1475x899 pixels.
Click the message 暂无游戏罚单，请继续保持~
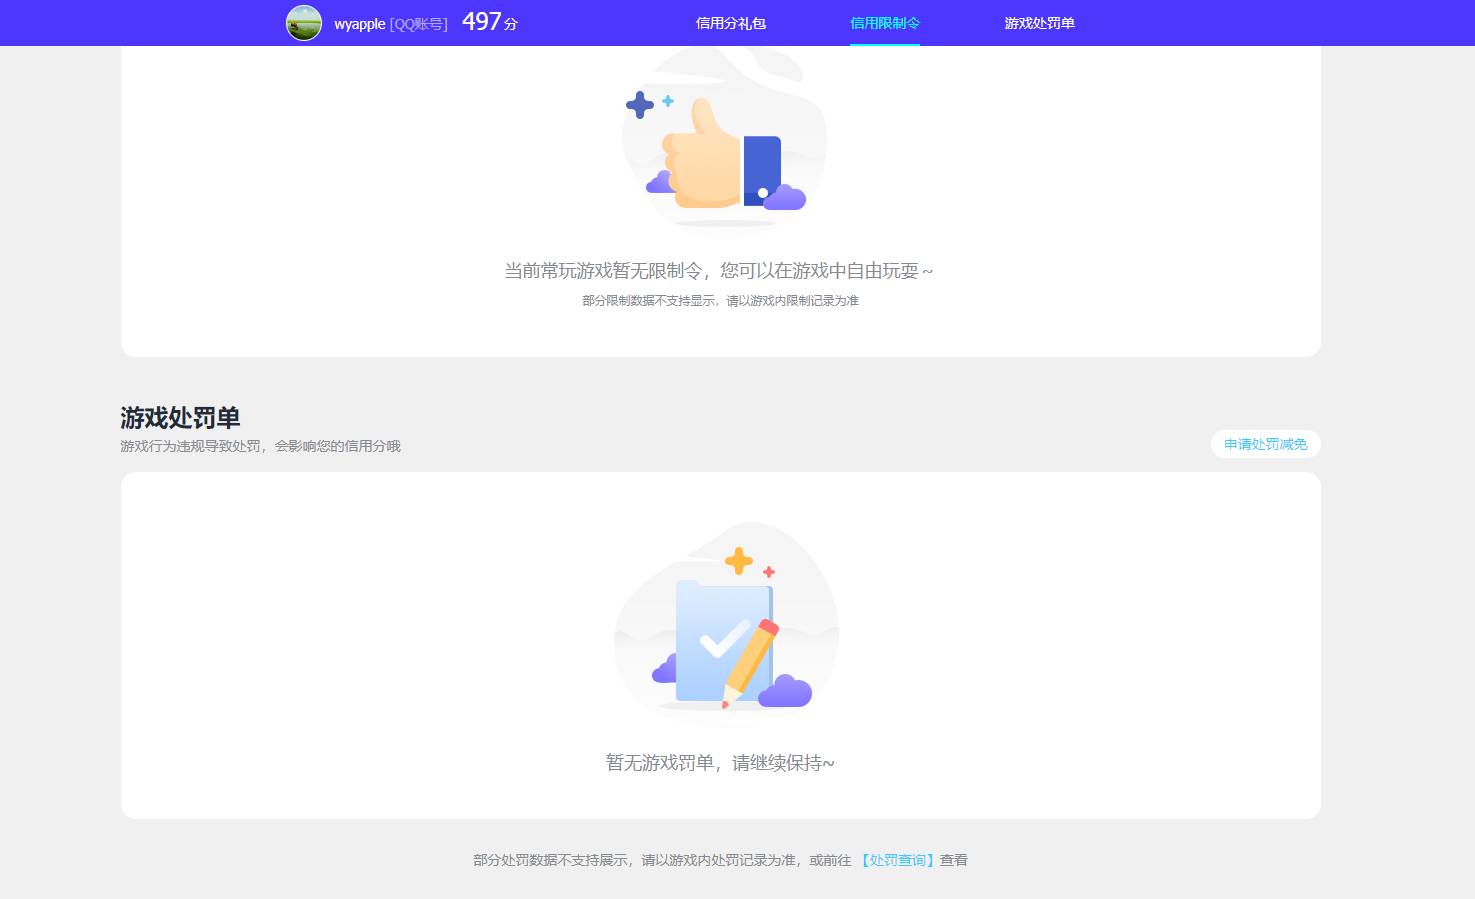point(722,762)
